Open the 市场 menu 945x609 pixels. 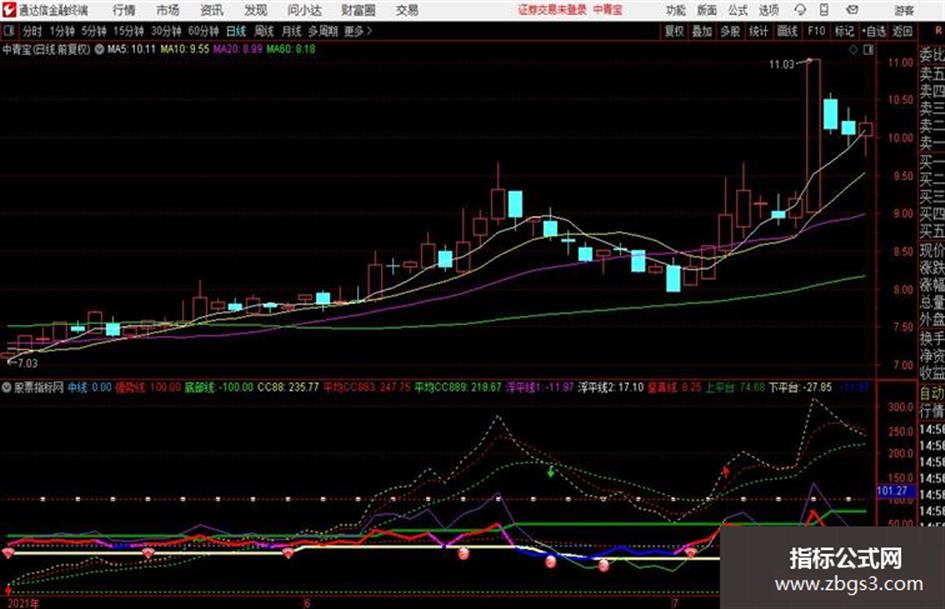[168, 10]
